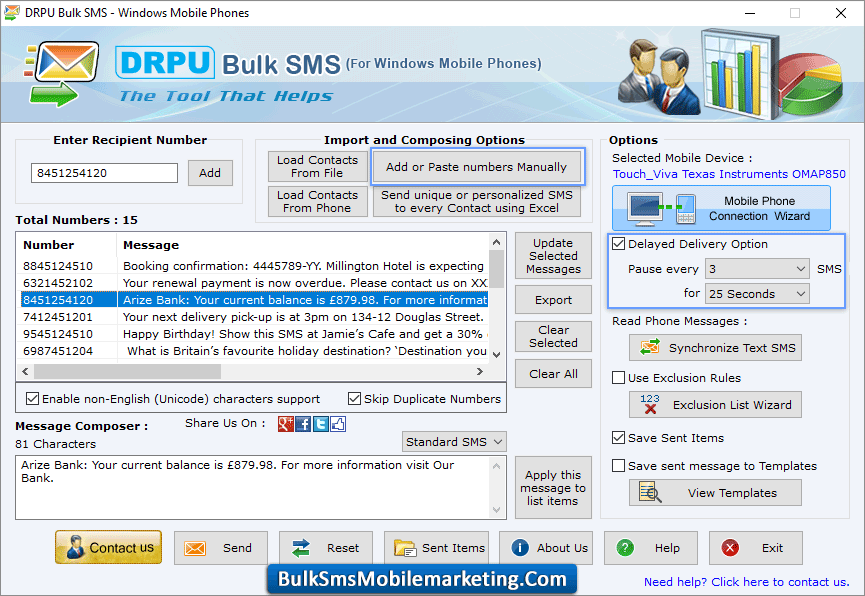The width and height of the screenshot is (865, 596).
Task: Uncheck Save Sent Items checkbox
Action: tap(618, 438)
